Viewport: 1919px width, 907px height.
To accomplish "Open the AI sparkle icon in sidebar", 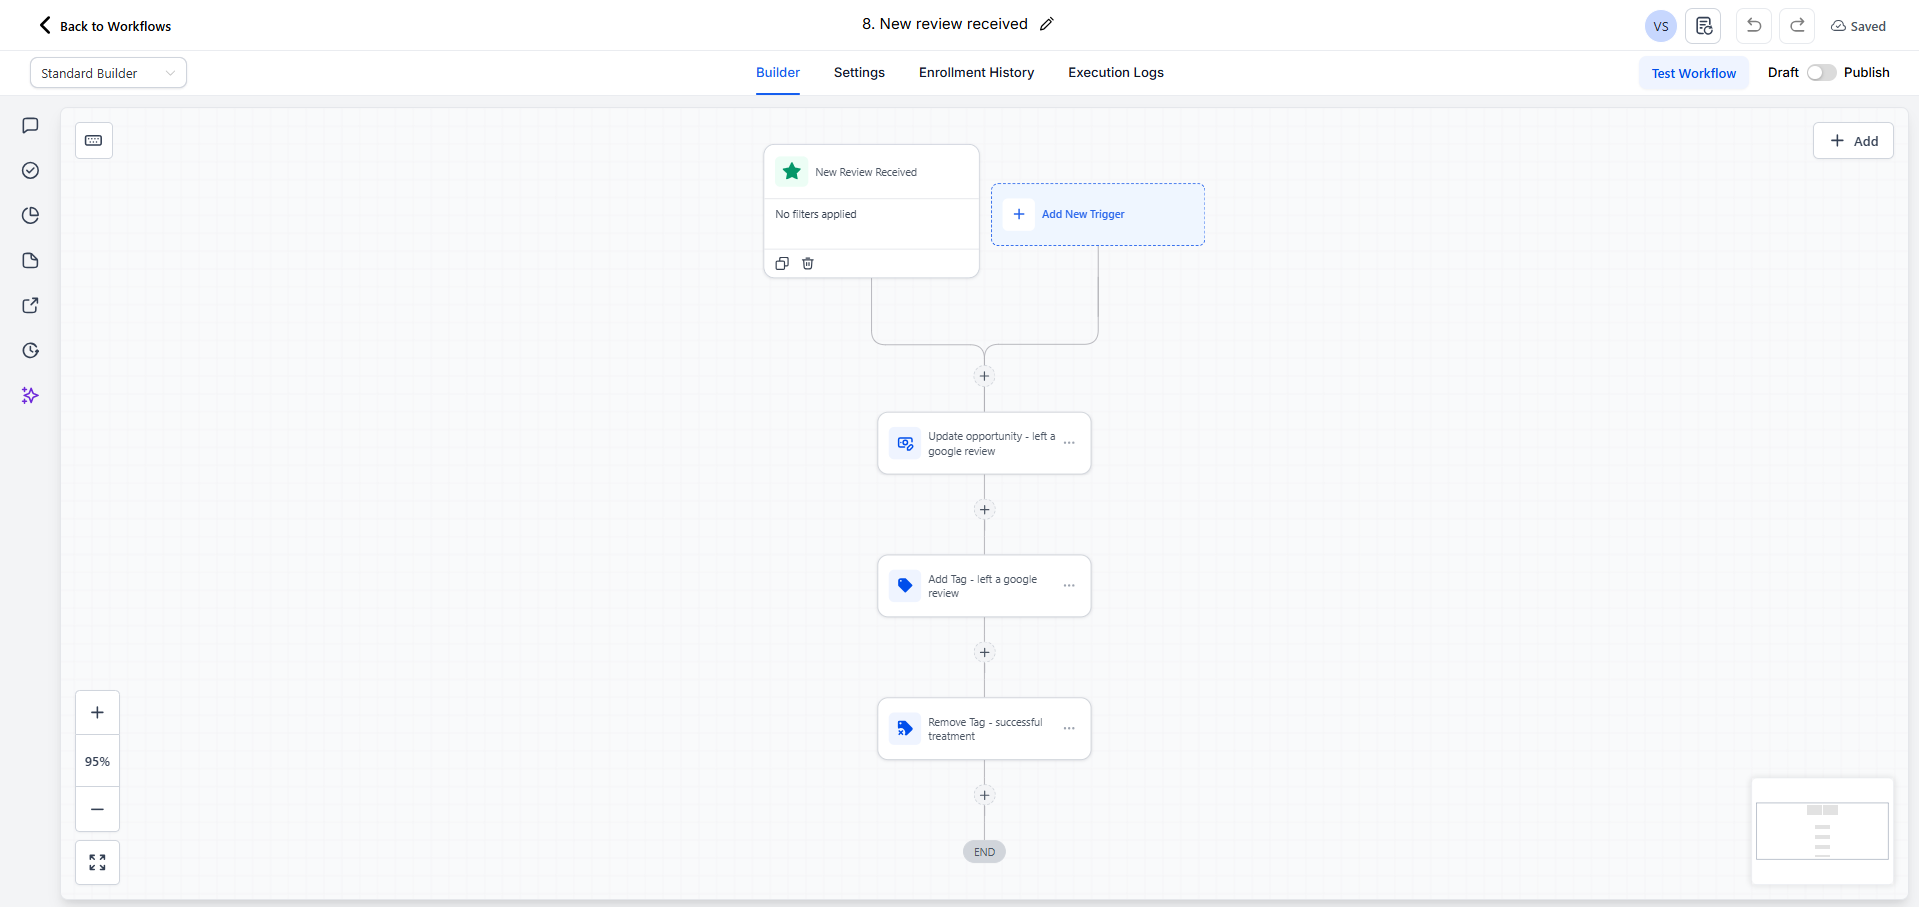I will pyautogui.click(x=30, y=396).
